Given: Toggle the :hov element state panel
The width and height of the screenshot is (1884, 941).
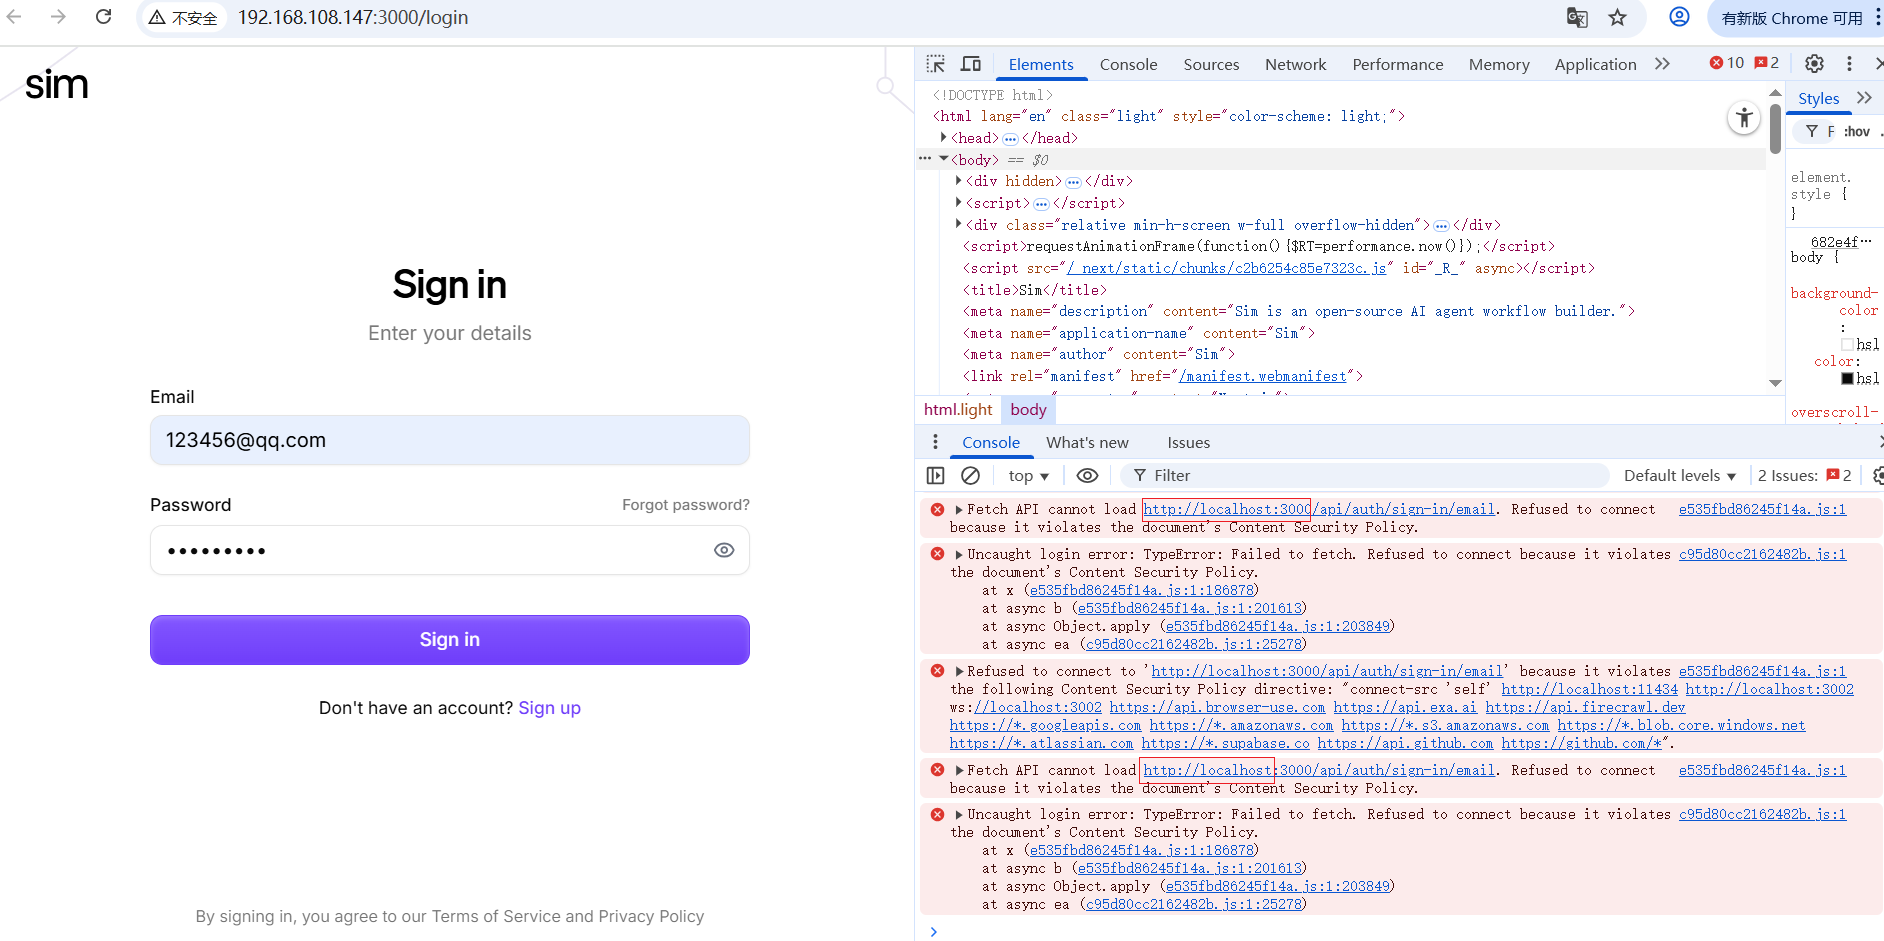Looking at the screenshot, I should tap(1857, 131).
